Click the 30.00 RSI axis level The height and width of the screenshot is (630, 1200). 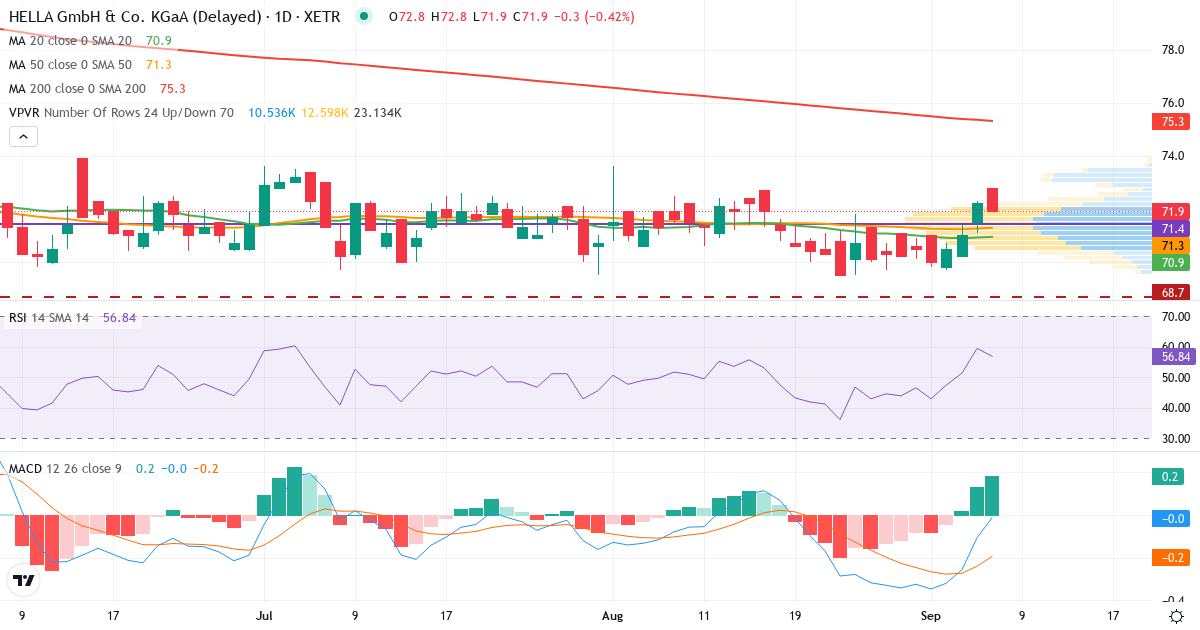(x=1175, y=439)
